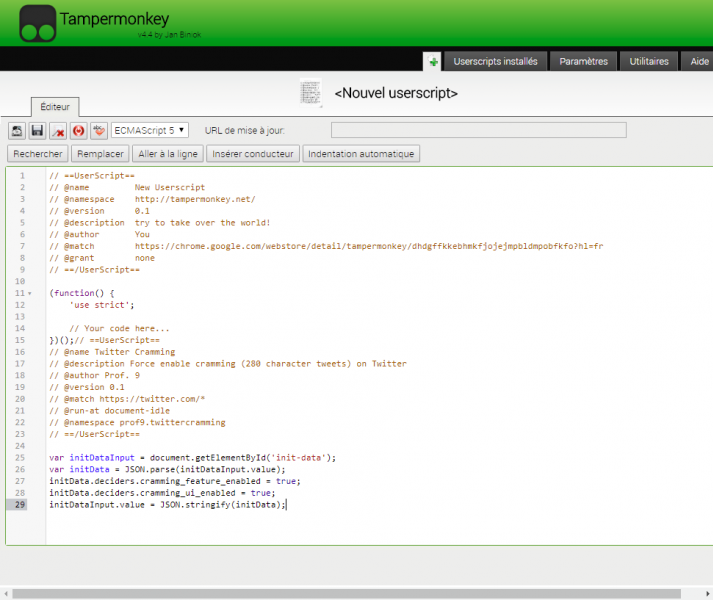The image size is (713, 600).
Task: Click the URL de mise à jour input field
Action: point(479,130)
